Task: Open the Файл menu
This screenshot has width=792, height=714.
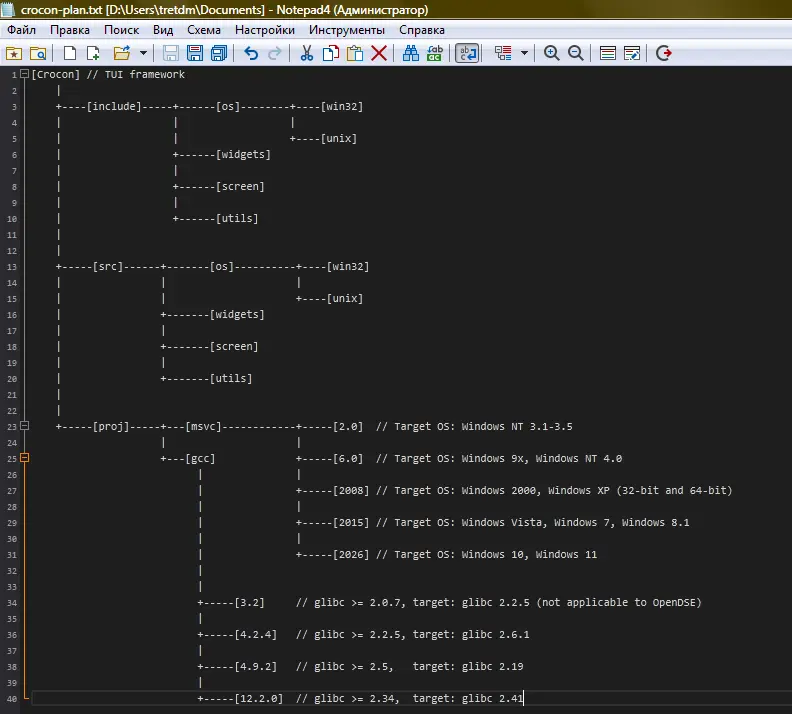Action: tap(22, 30)
